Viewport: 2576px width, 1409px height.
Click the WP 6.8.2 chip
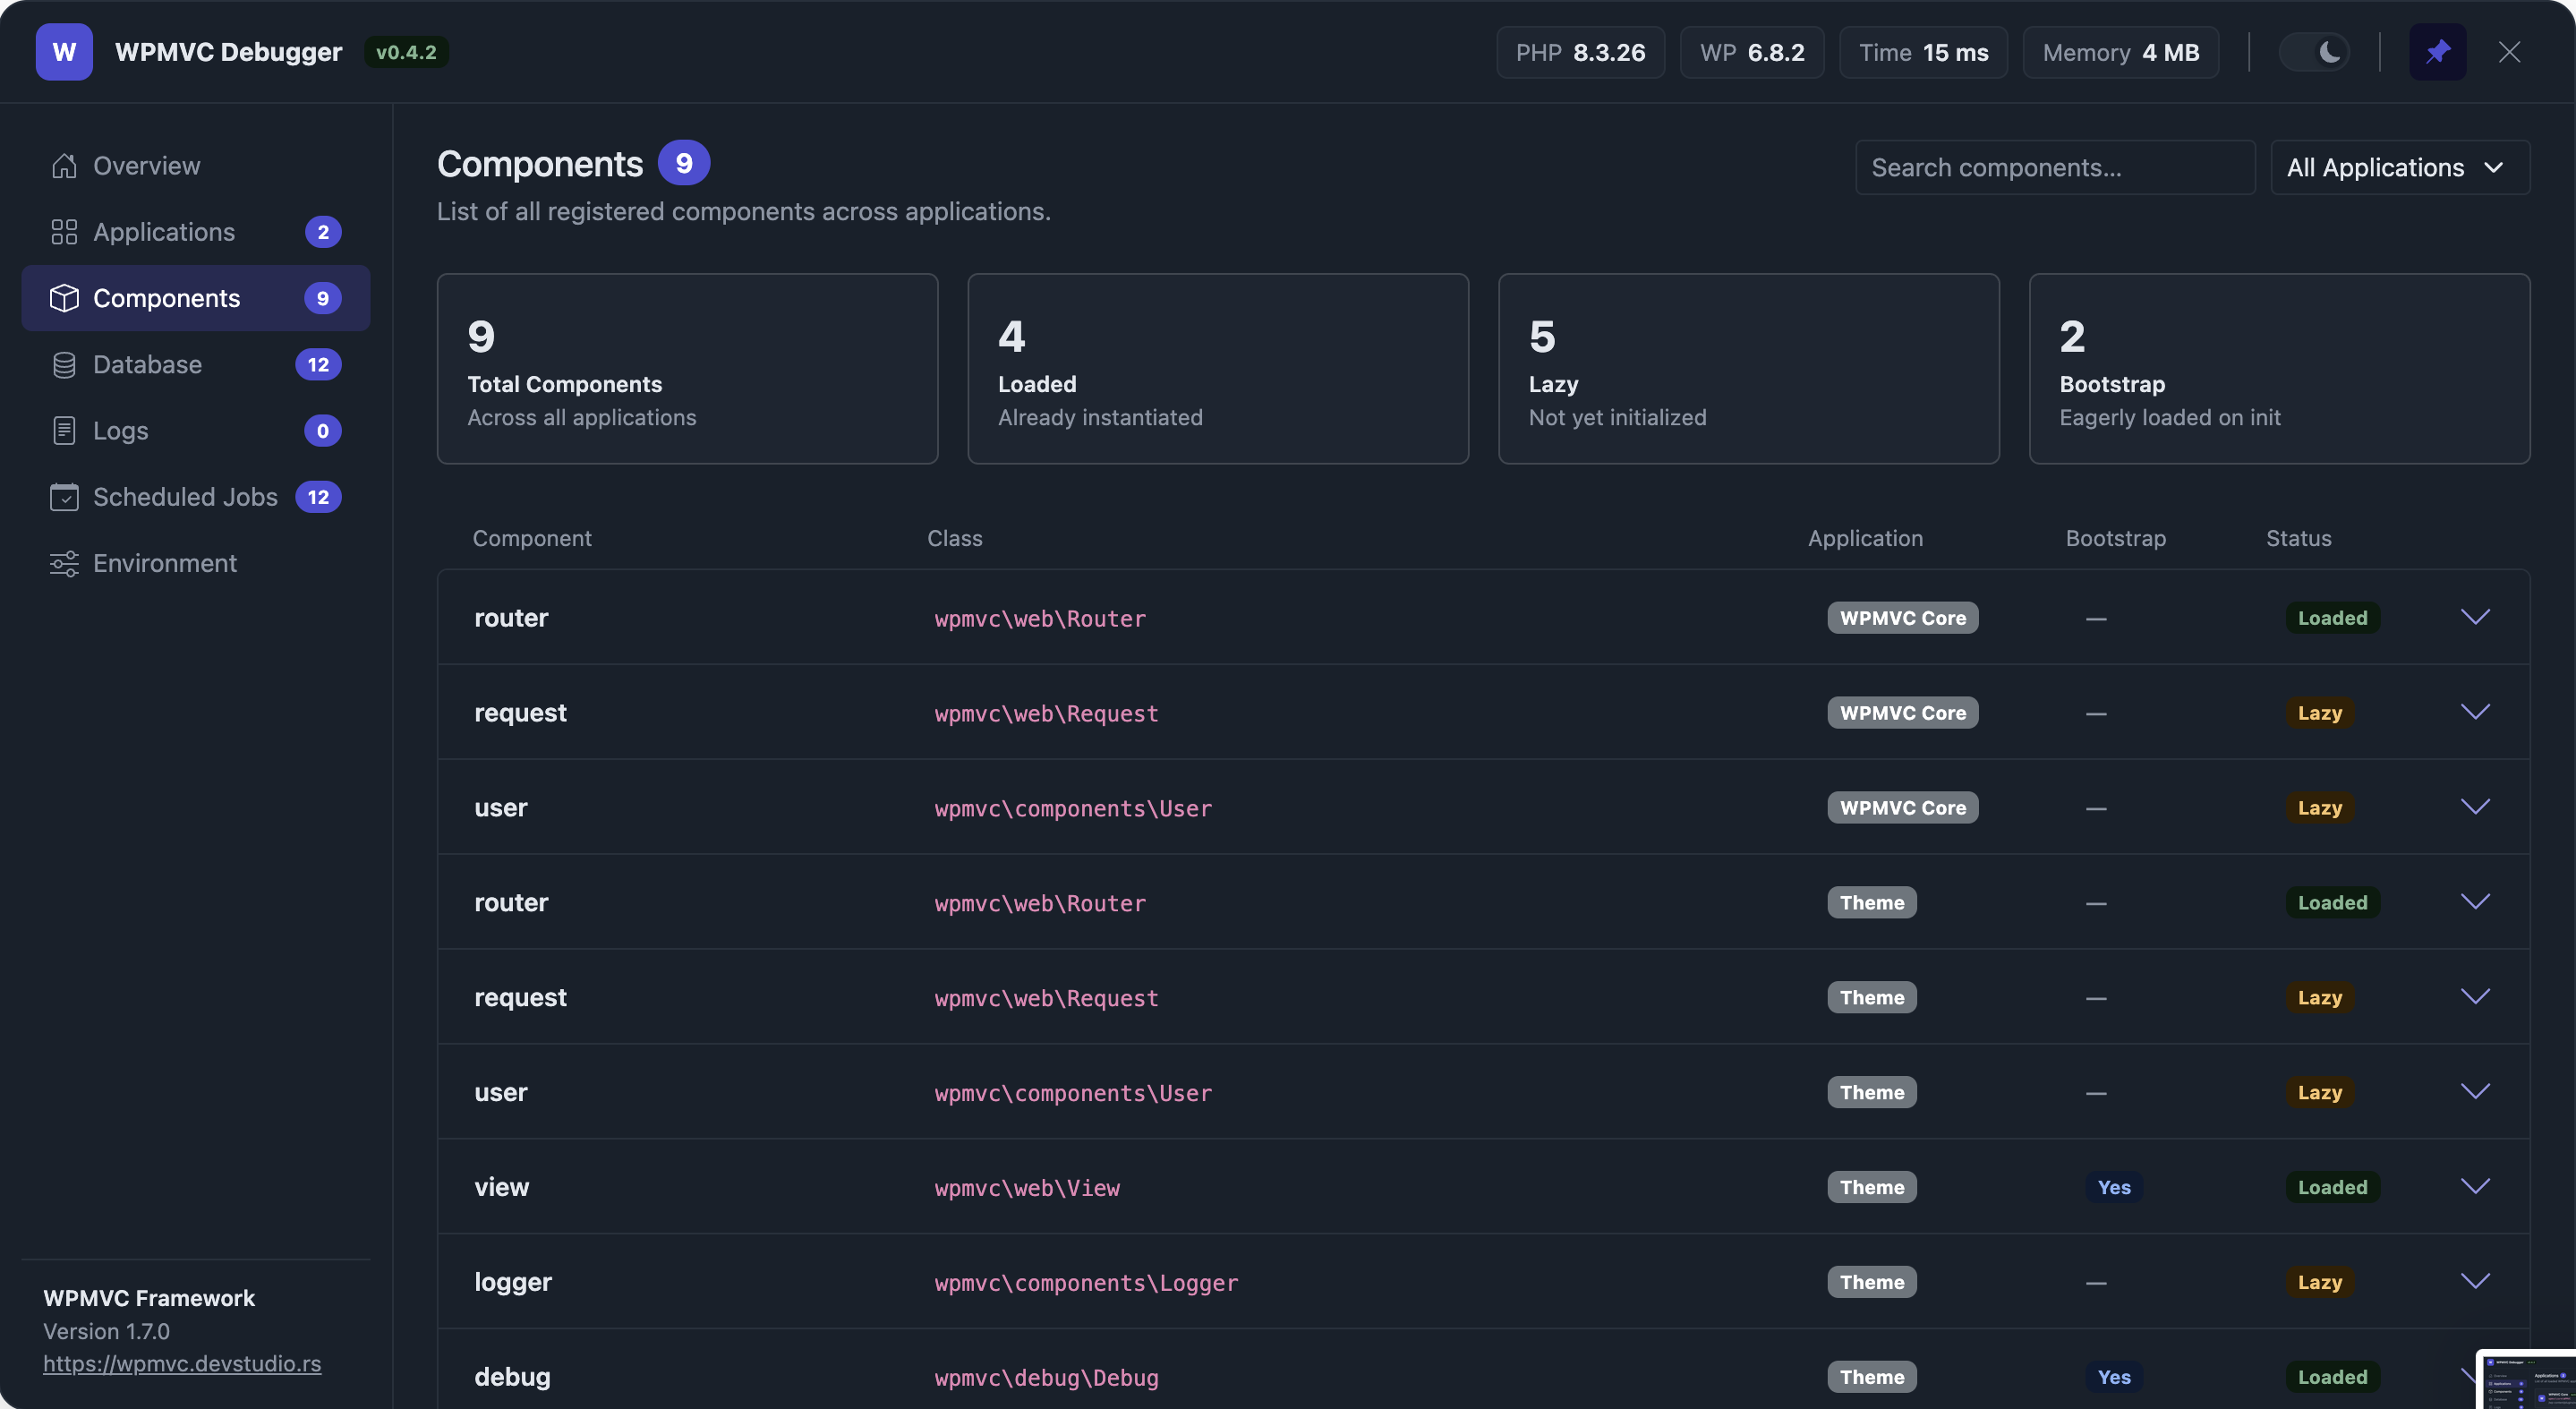click(1752, 52)
